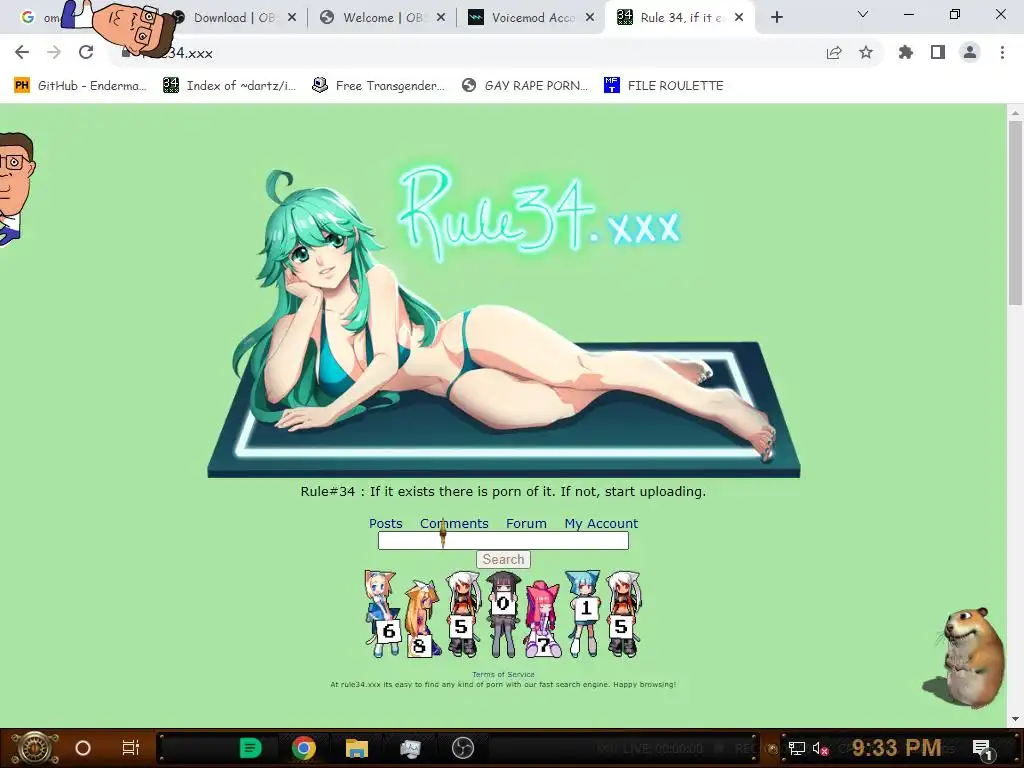This screenshot has width=1024, height=768.
Task: Open the My Account link
Action: [601, 523]
